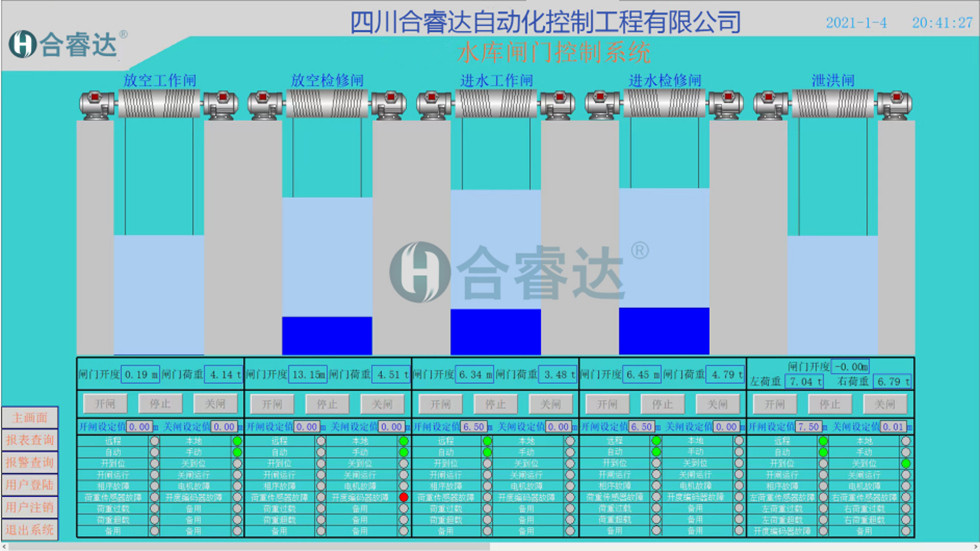Image resolution: width=980 pixels, height=551 pixels.
Task: Click the green 本地 lamp of 放空检修闸
Action: 404,441
